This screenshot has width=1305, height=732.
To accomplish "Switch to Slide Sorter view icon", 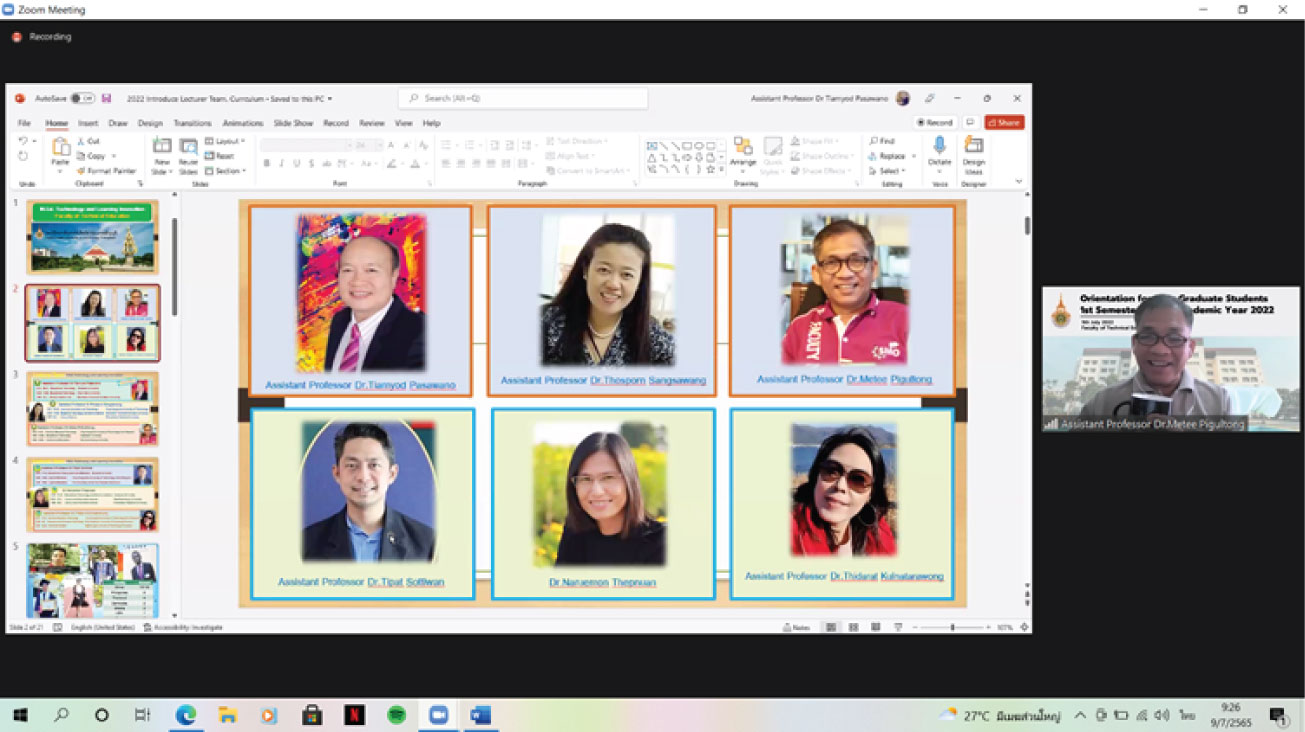I will pyautogui.click(x=853, y=627).
